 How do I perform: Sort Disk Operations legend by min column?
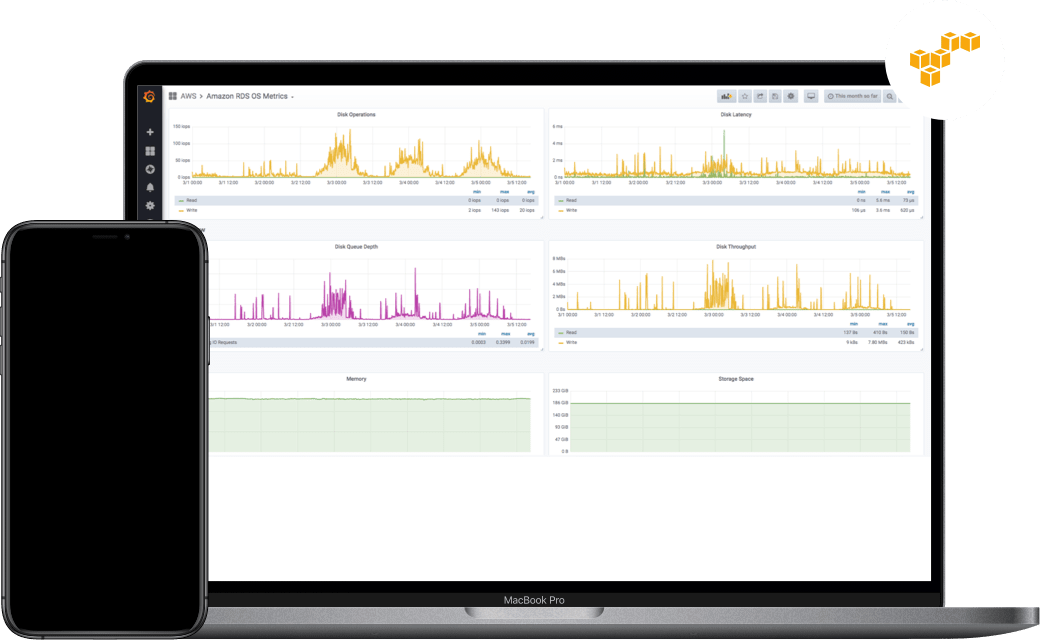[x=477, y=192]
